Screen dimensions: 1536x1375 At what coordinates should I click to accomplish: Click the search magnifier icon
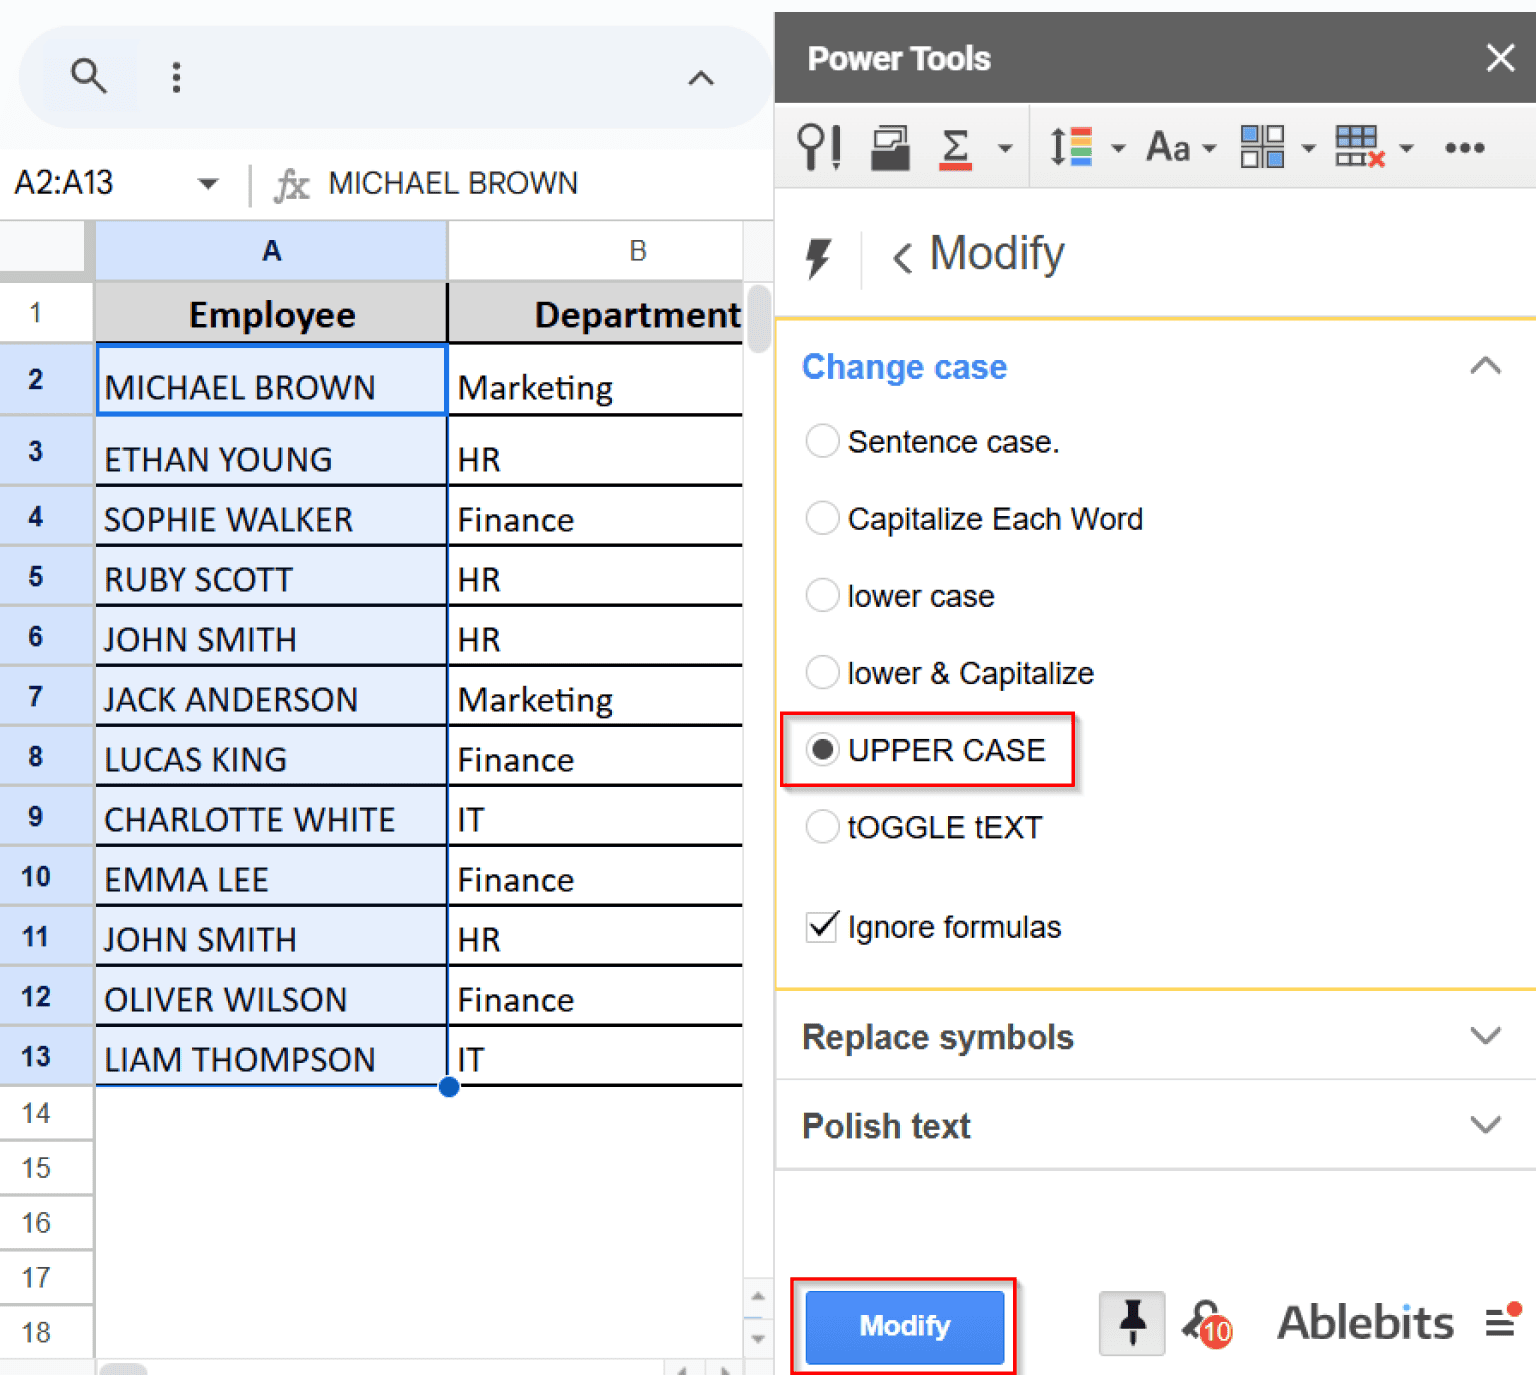coord(88,76)
